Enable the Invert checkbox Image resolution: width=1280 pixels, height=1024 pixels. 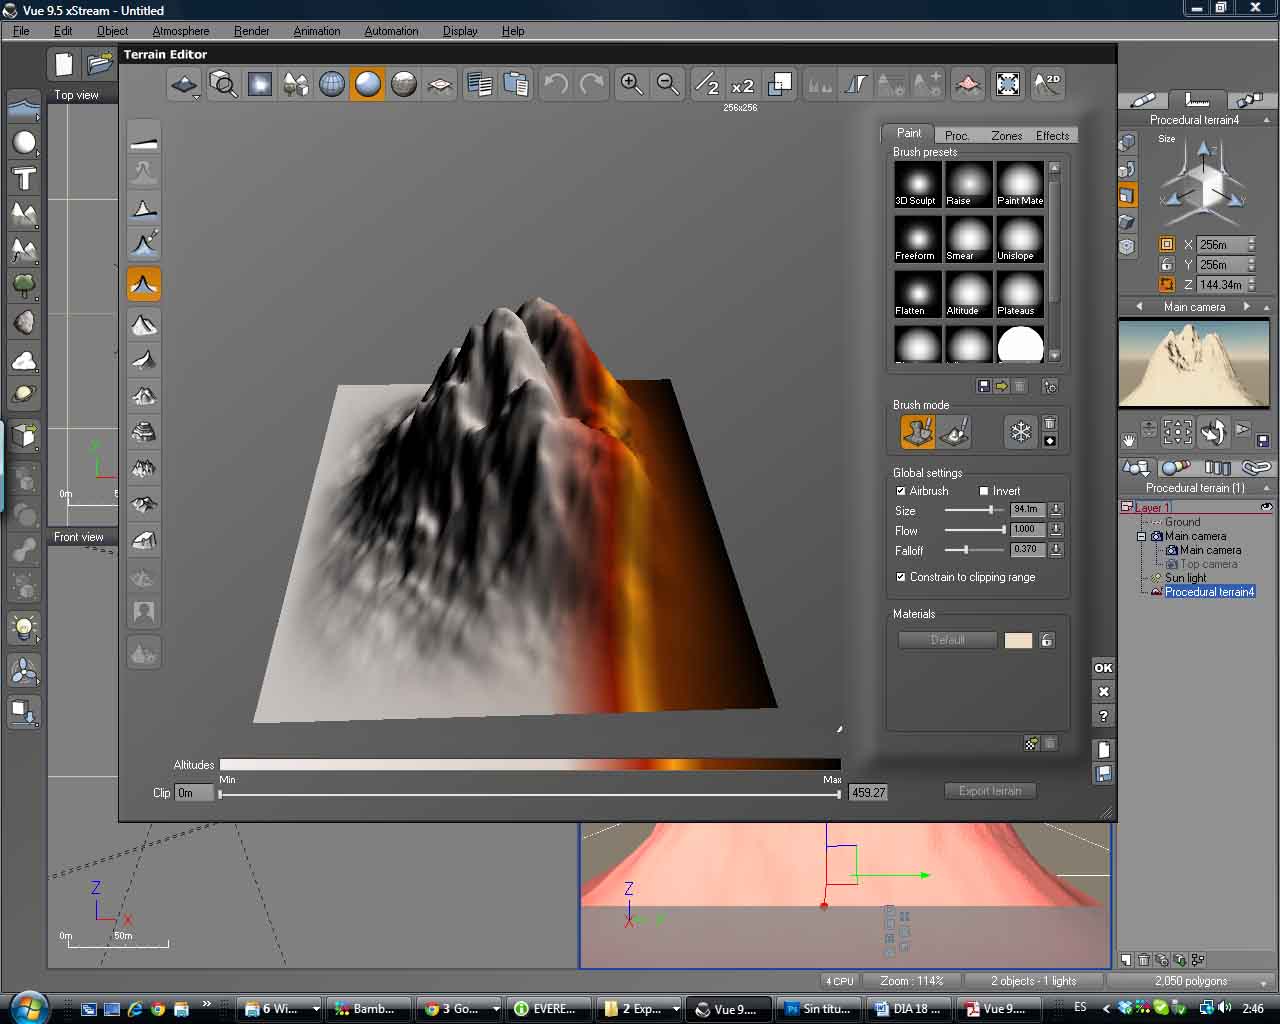(984, 491)
